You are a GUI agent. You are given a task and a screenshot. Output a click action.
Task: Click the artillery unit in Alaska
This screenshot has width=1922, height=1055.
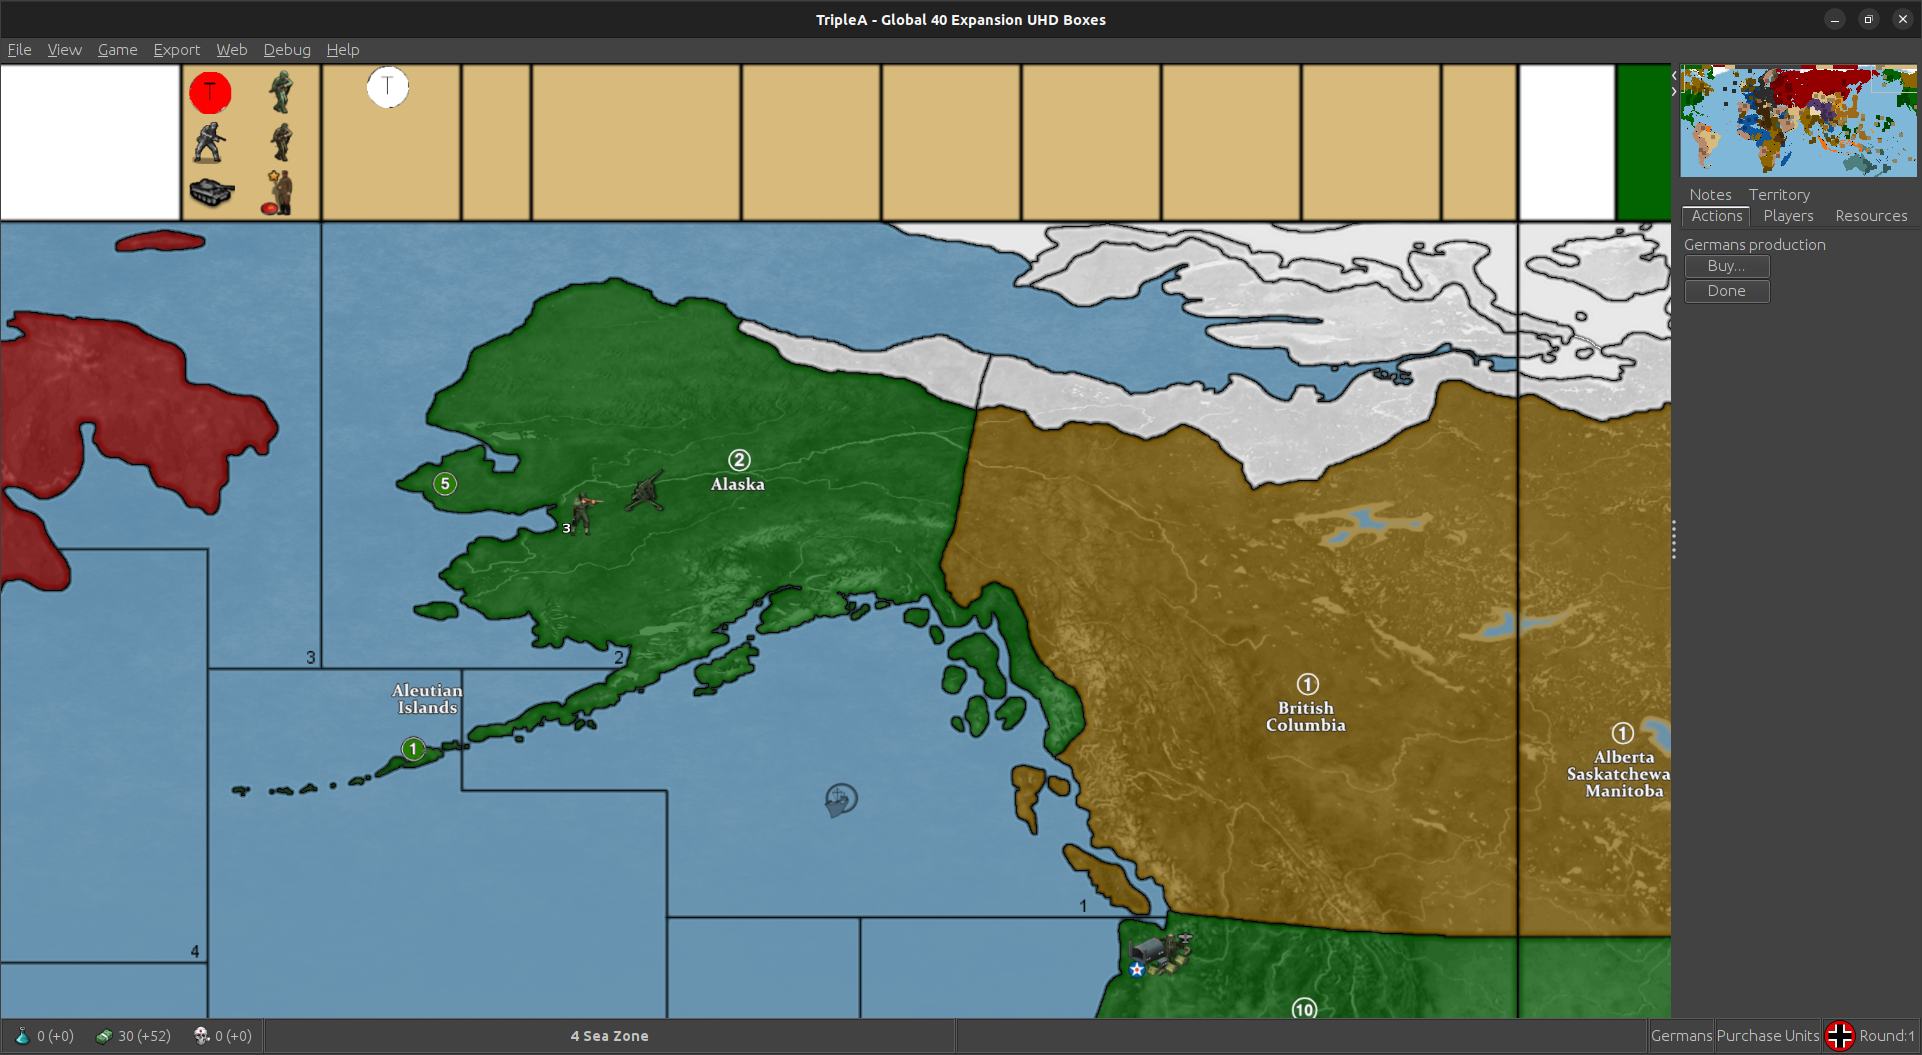(x=645, y=491)
